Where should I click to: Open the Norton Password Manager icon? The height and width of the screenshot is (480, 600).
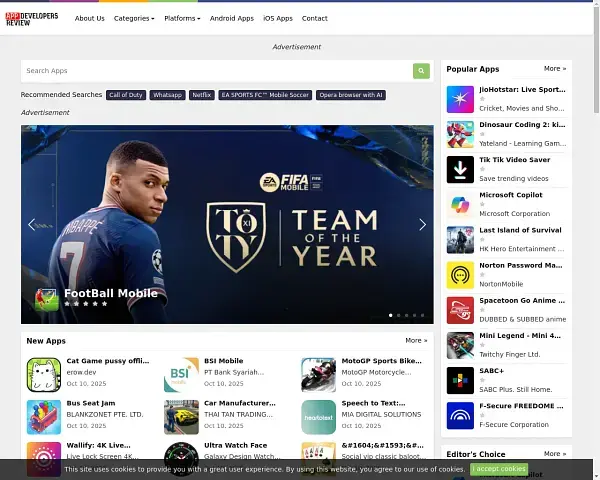coord(460,275)
